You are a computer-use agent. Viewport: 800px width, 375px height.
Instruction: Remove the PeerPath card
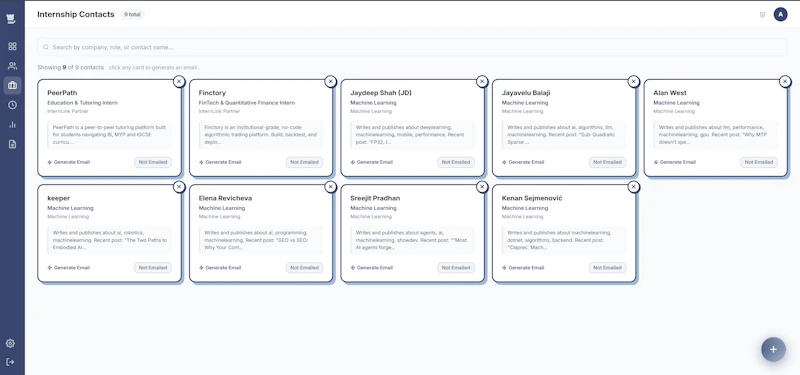(x=179, y=82)
